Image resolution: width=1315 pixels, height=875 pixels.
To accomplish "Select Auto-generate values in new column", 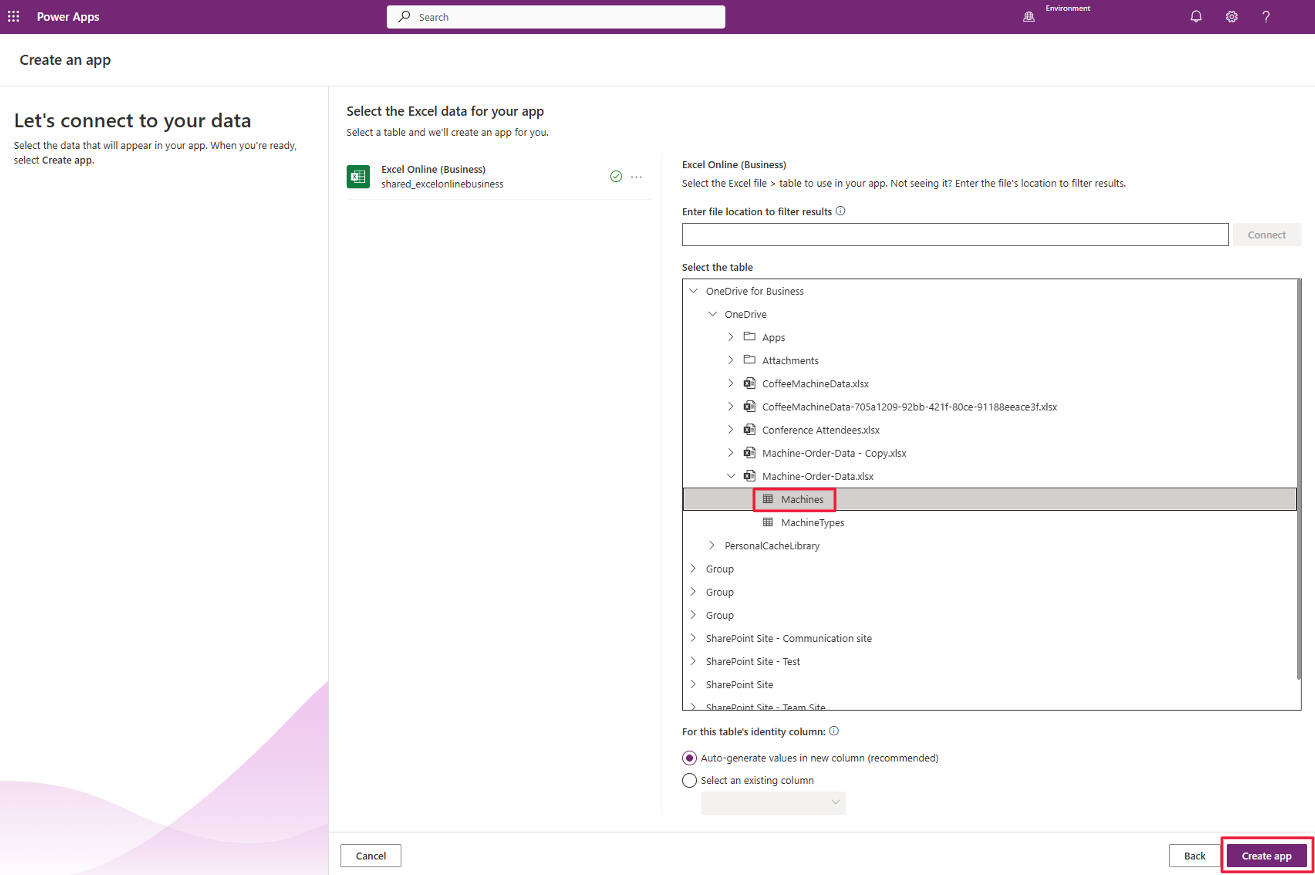I will [x=689, y=758].
